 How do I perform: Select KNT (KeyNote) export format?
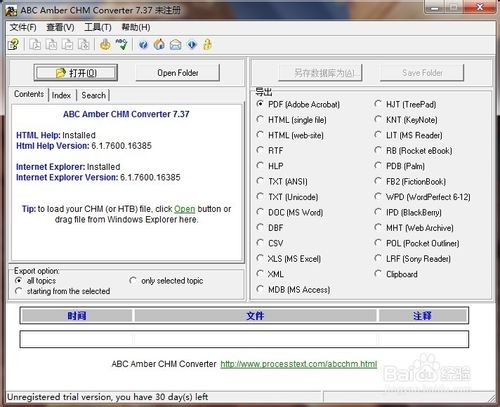[x=406, y=120]
